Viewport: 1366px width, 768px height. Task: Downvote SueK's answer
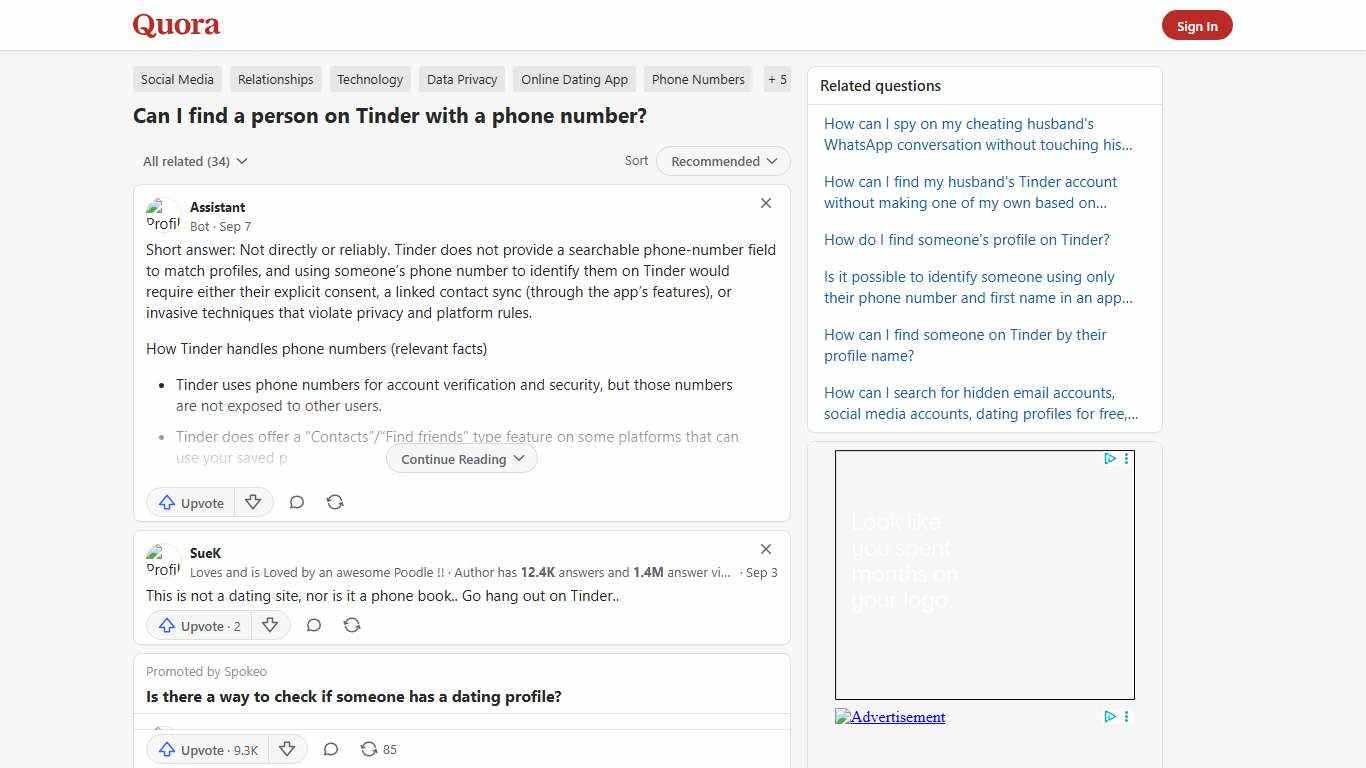pyautogui.click(x=270, y=625)
